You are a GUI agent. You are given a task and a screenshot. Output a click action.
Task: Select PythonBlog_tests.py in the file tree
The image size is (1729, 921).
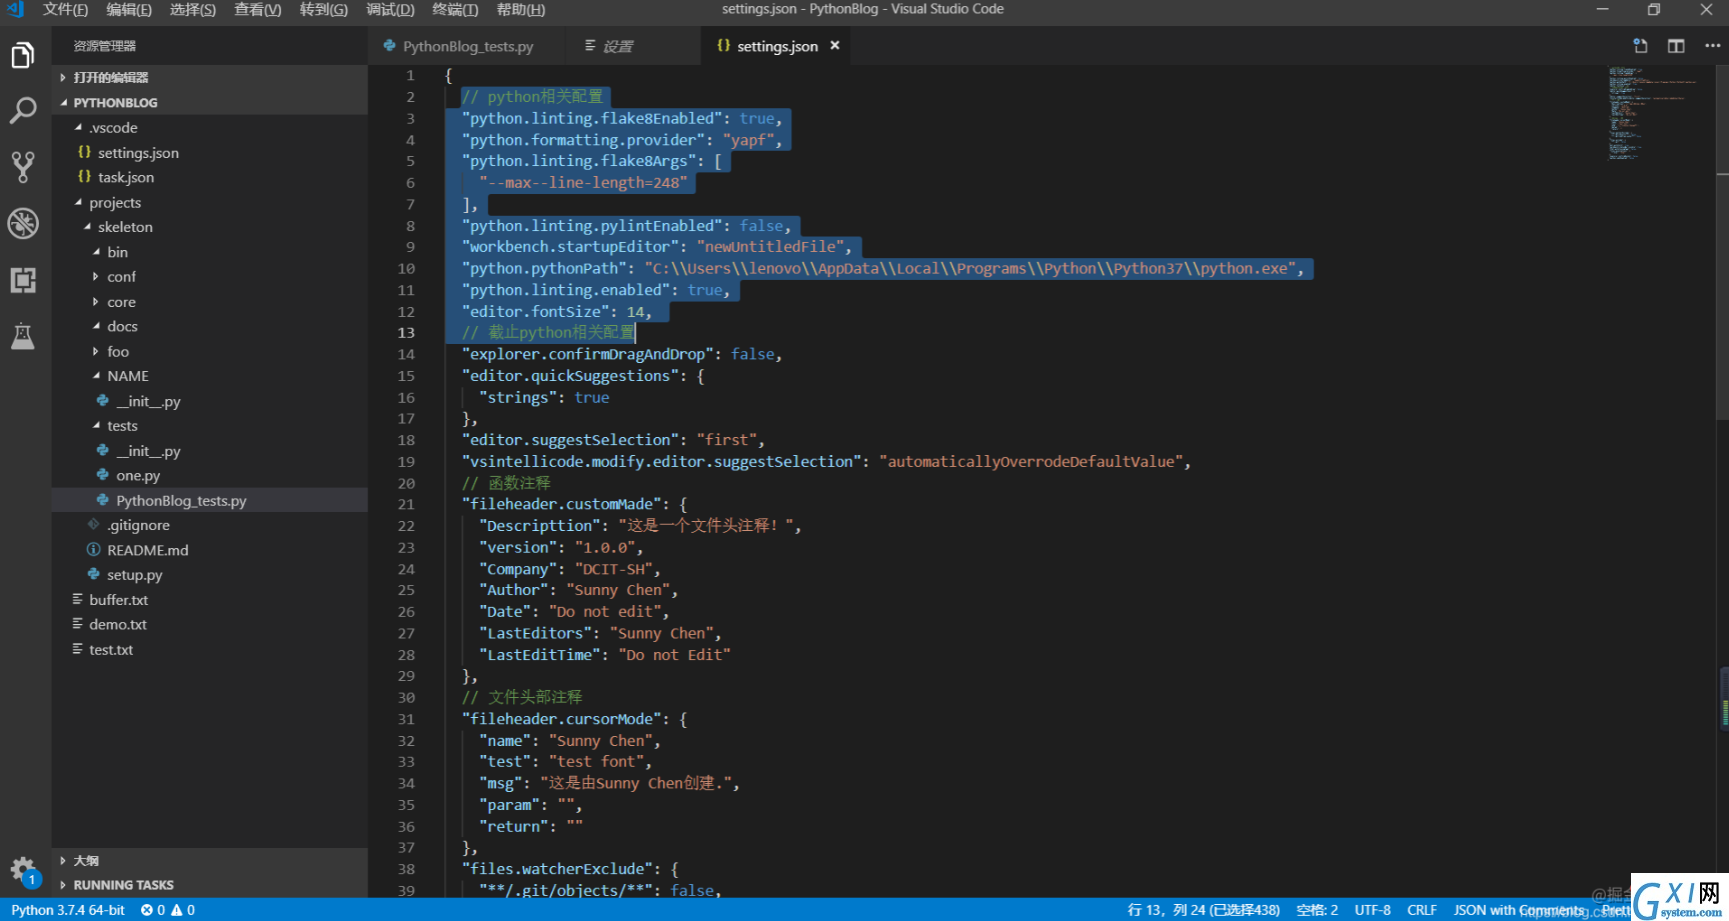pos(181,501)
